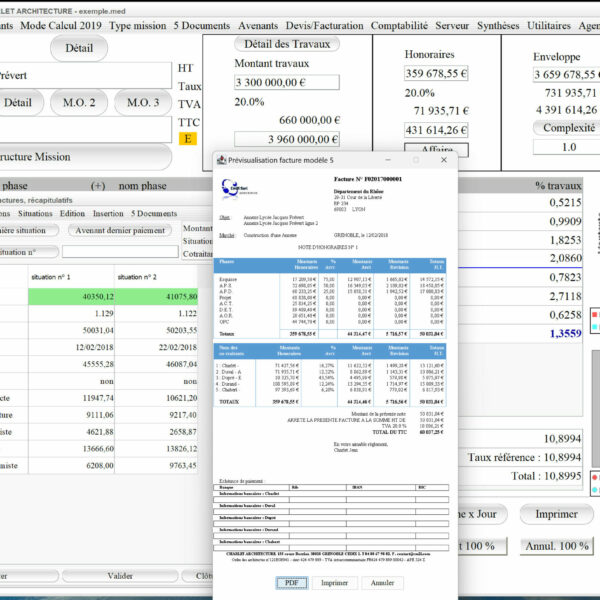The height and width of the screenshot is (600, 600).
Task: Open the Avenants menu
Action: point(258,26)
